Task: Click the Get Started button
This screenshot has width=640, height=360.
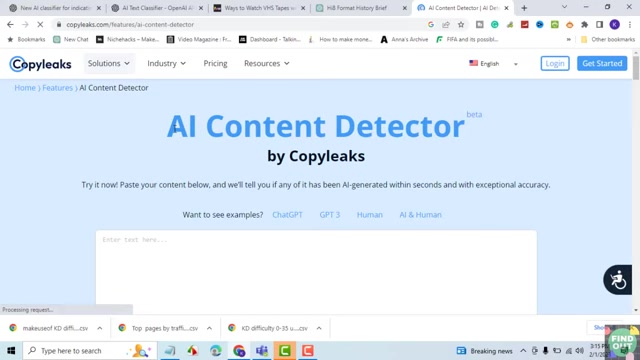Action: pyautogui.click(x=602, y=63)
